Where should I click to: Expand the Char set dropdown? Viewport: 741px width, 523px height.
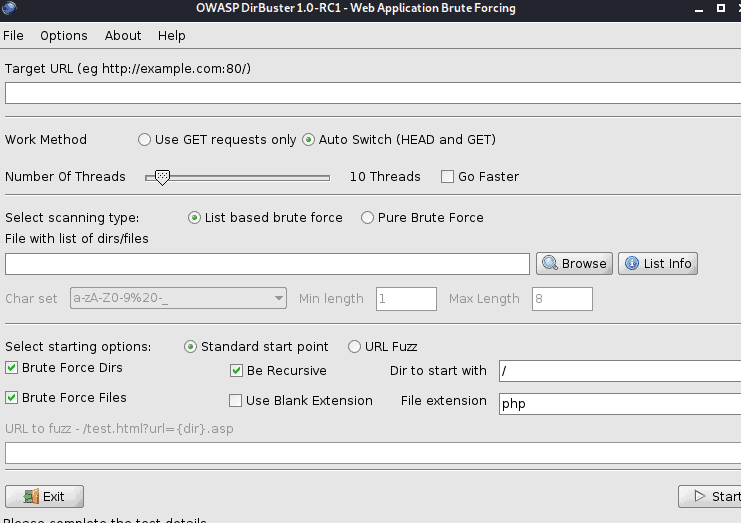coord(278,298)
